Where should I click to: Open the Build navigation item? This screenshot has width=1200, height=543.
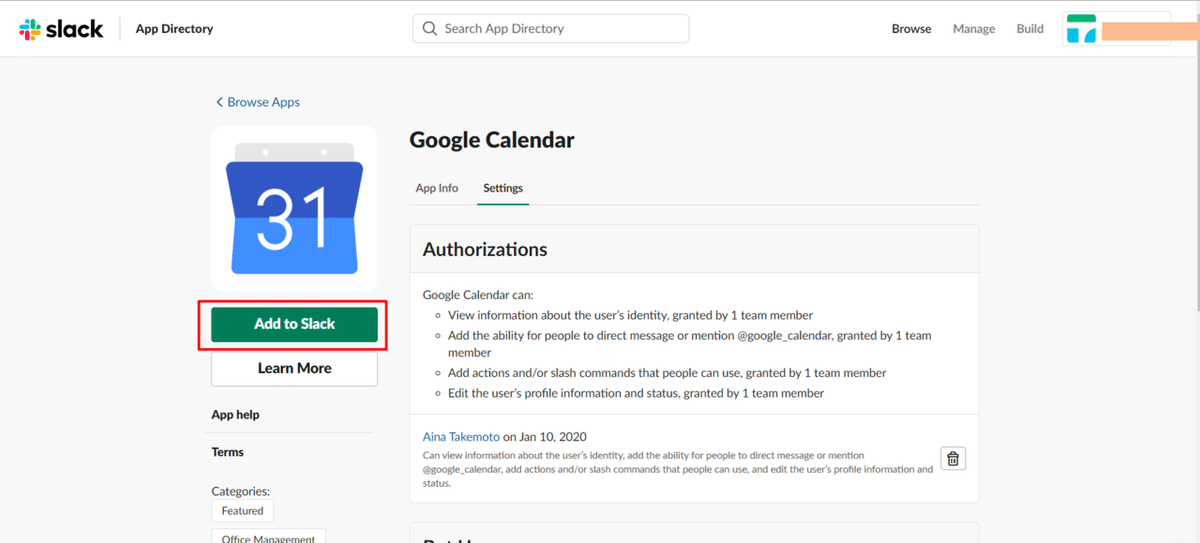click(1030, 29)
